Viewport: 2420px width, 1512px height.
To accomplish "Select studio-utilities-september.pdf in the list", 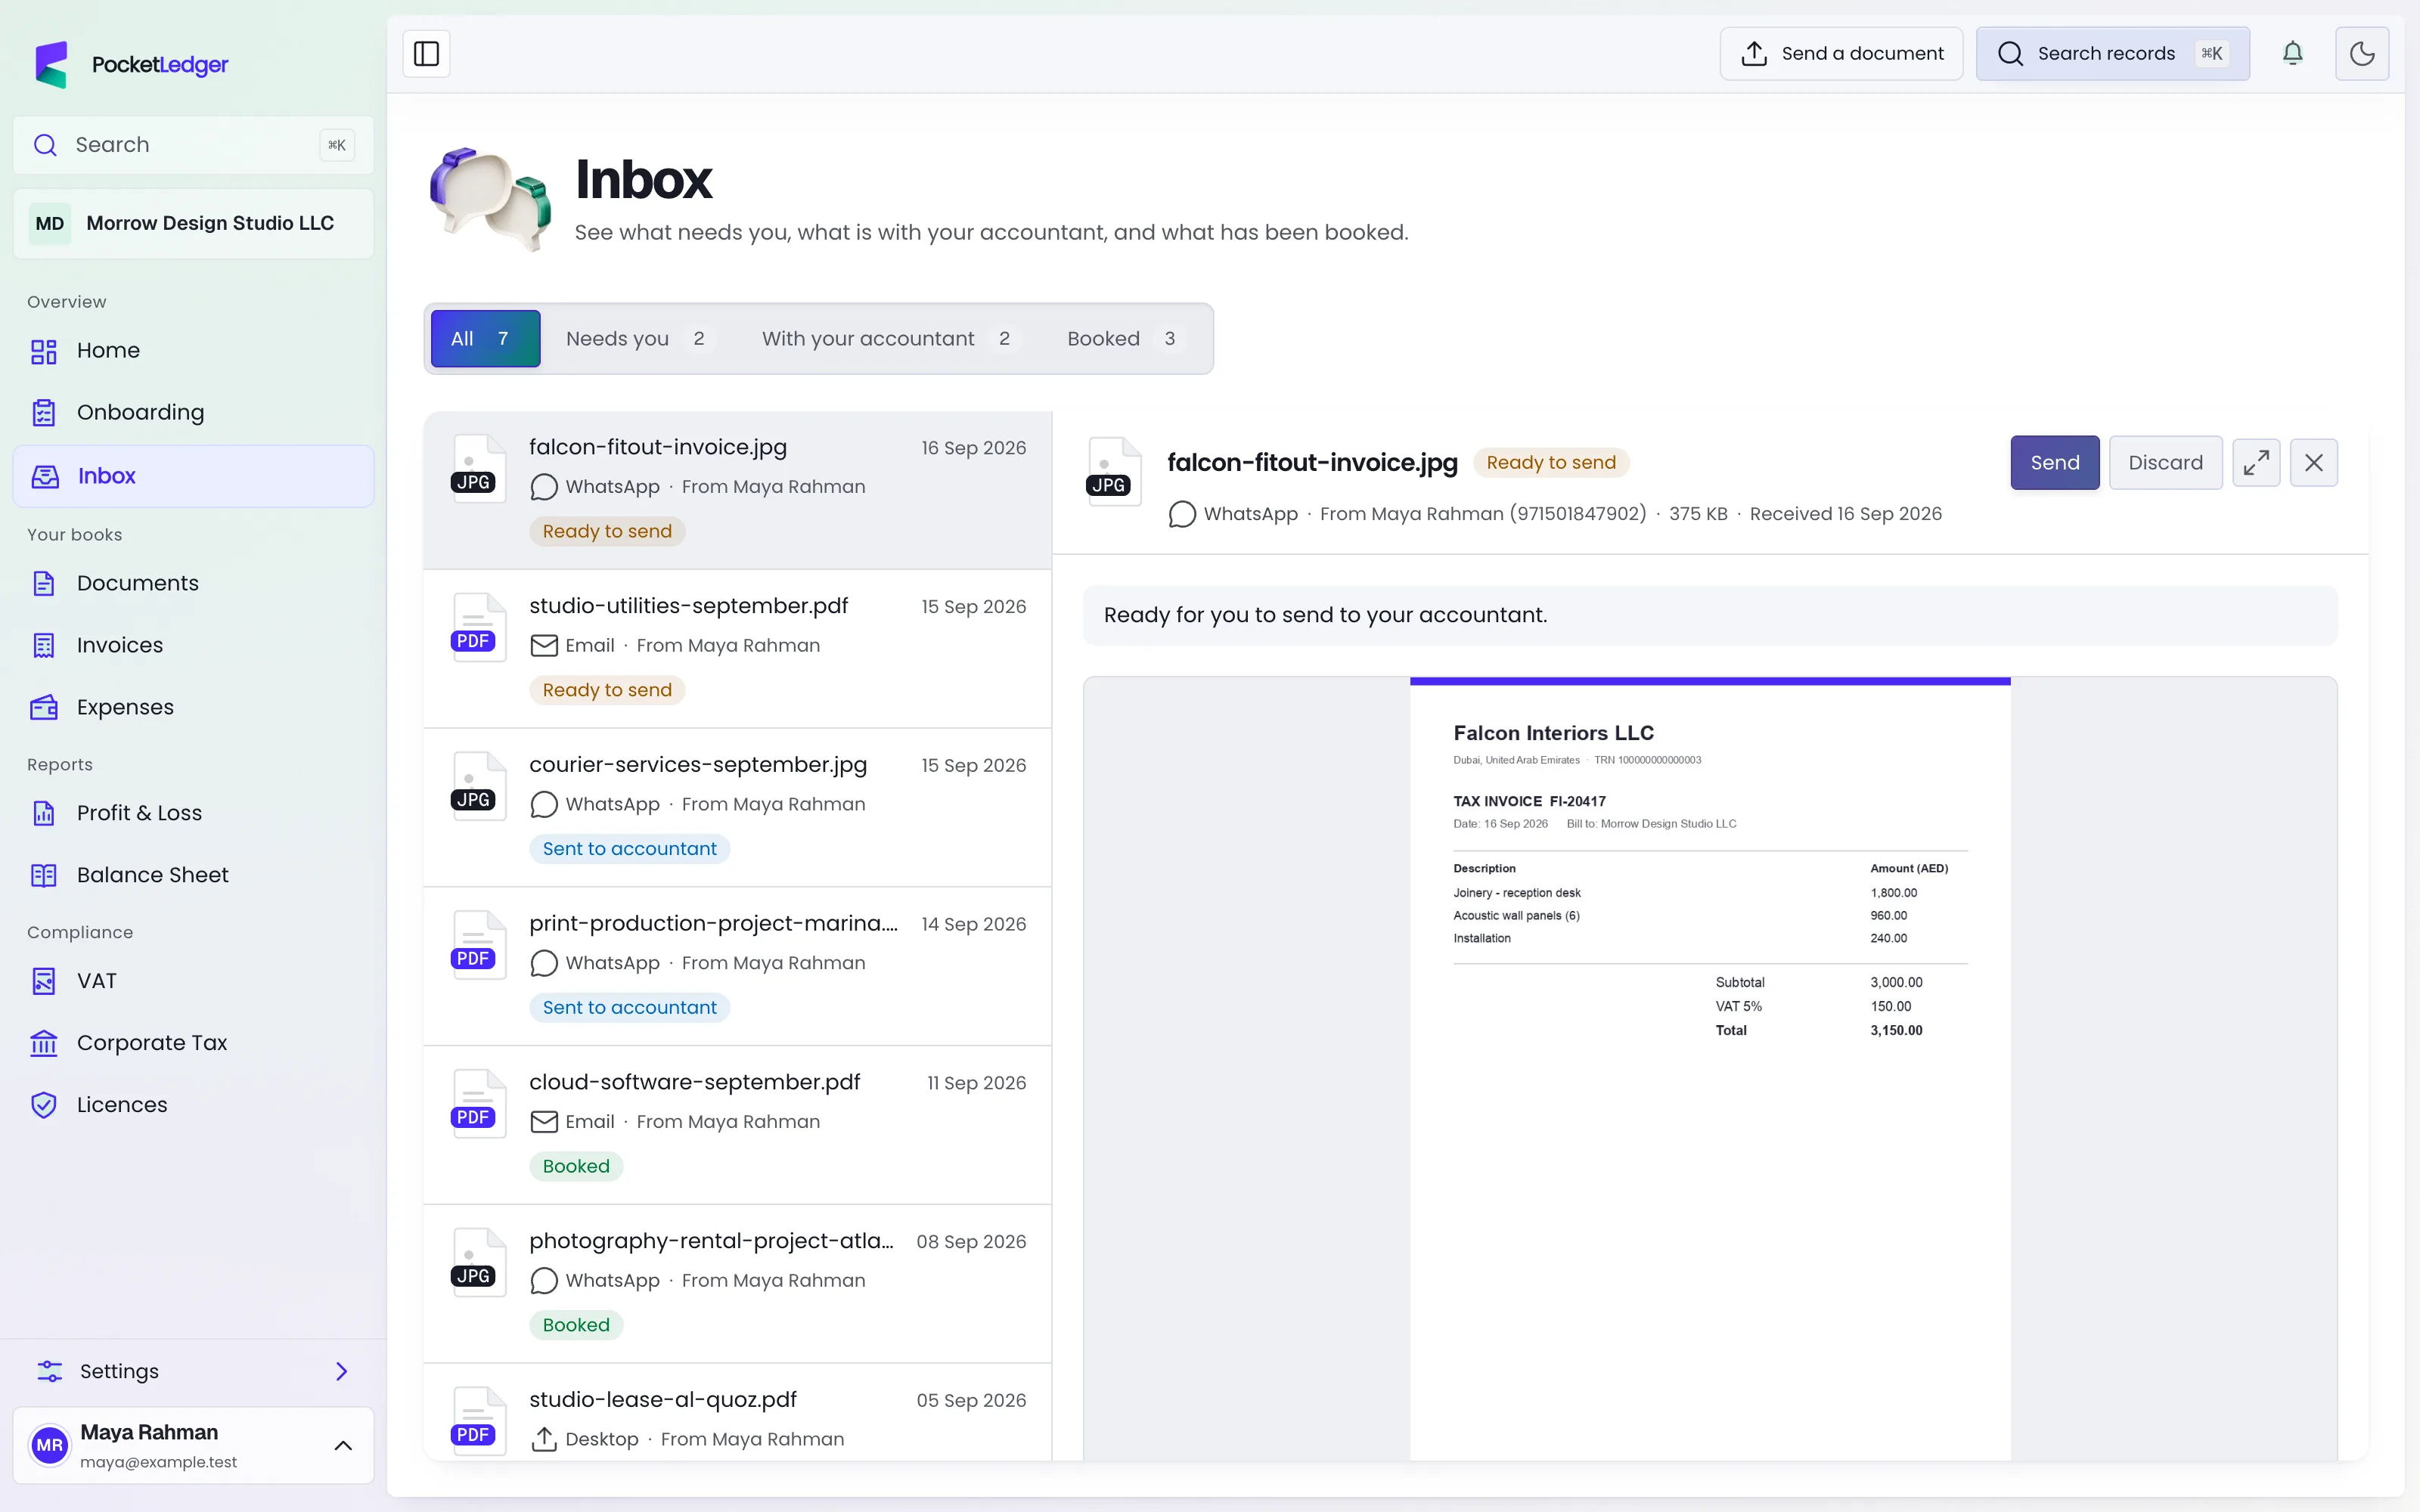I will coord(738,648).
